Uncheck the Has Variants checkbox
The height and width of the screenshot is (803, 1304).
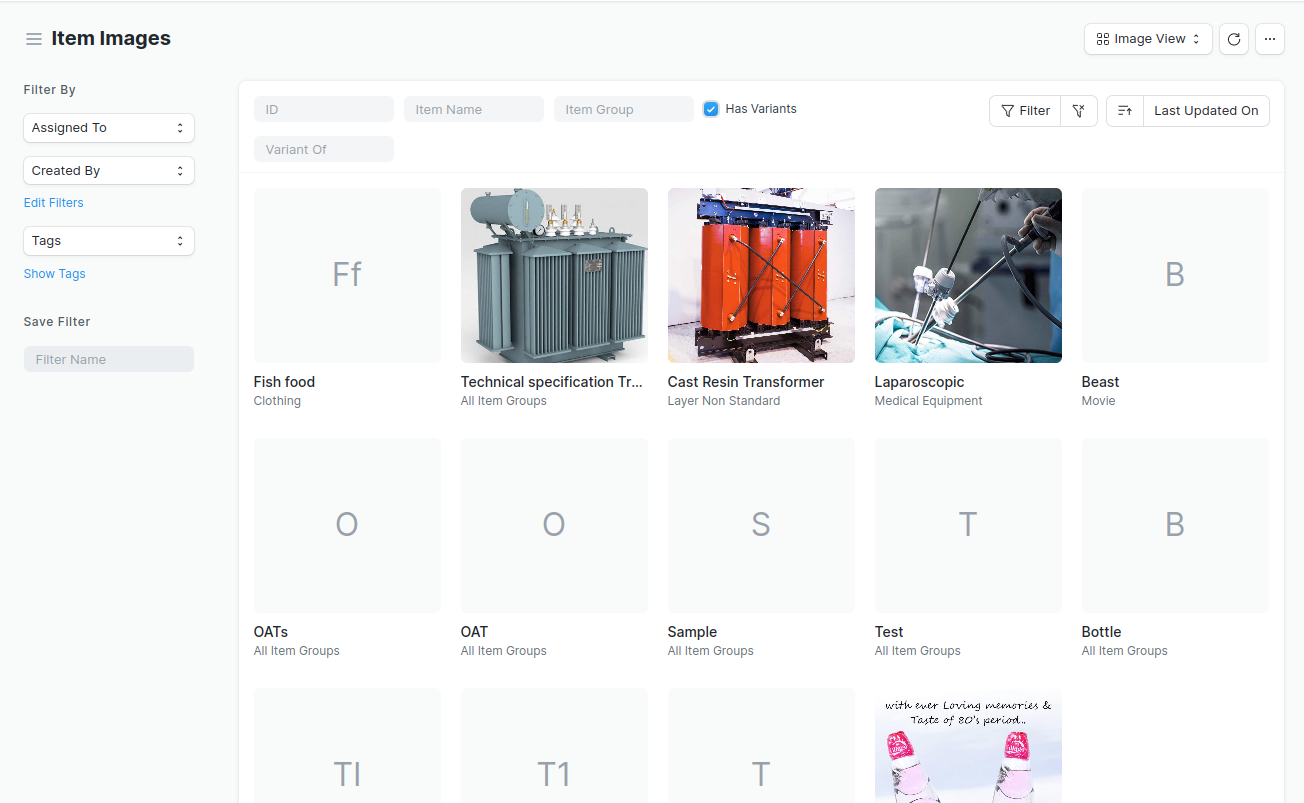click(711, 109)
